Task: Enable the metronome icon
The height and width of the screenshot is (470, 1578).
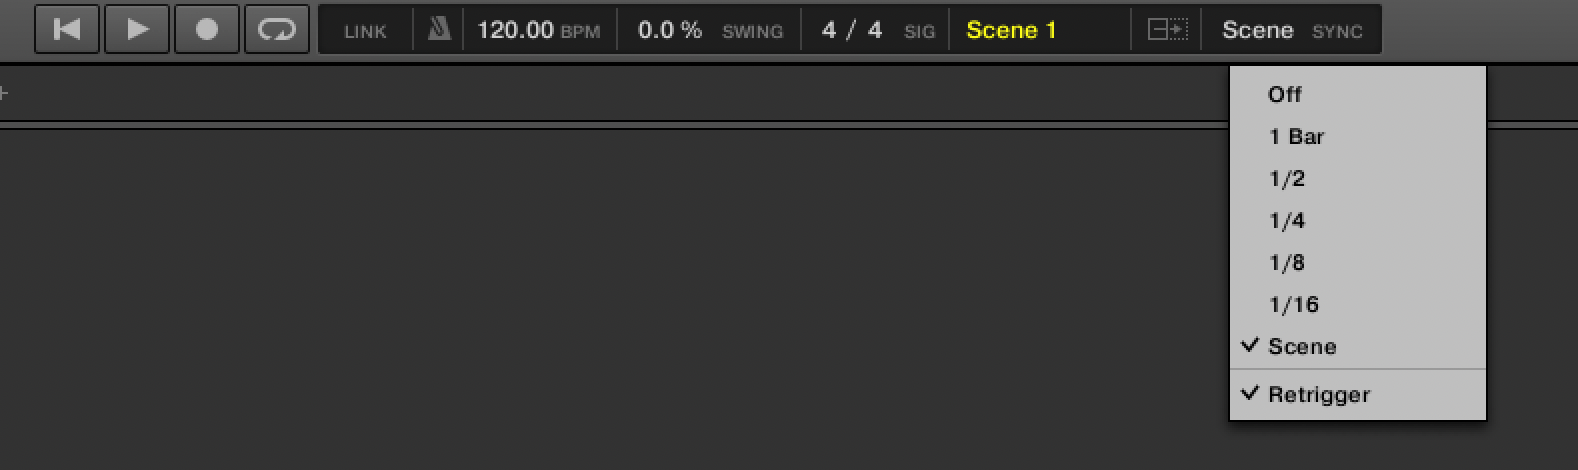Action: (x=439, y=30)
